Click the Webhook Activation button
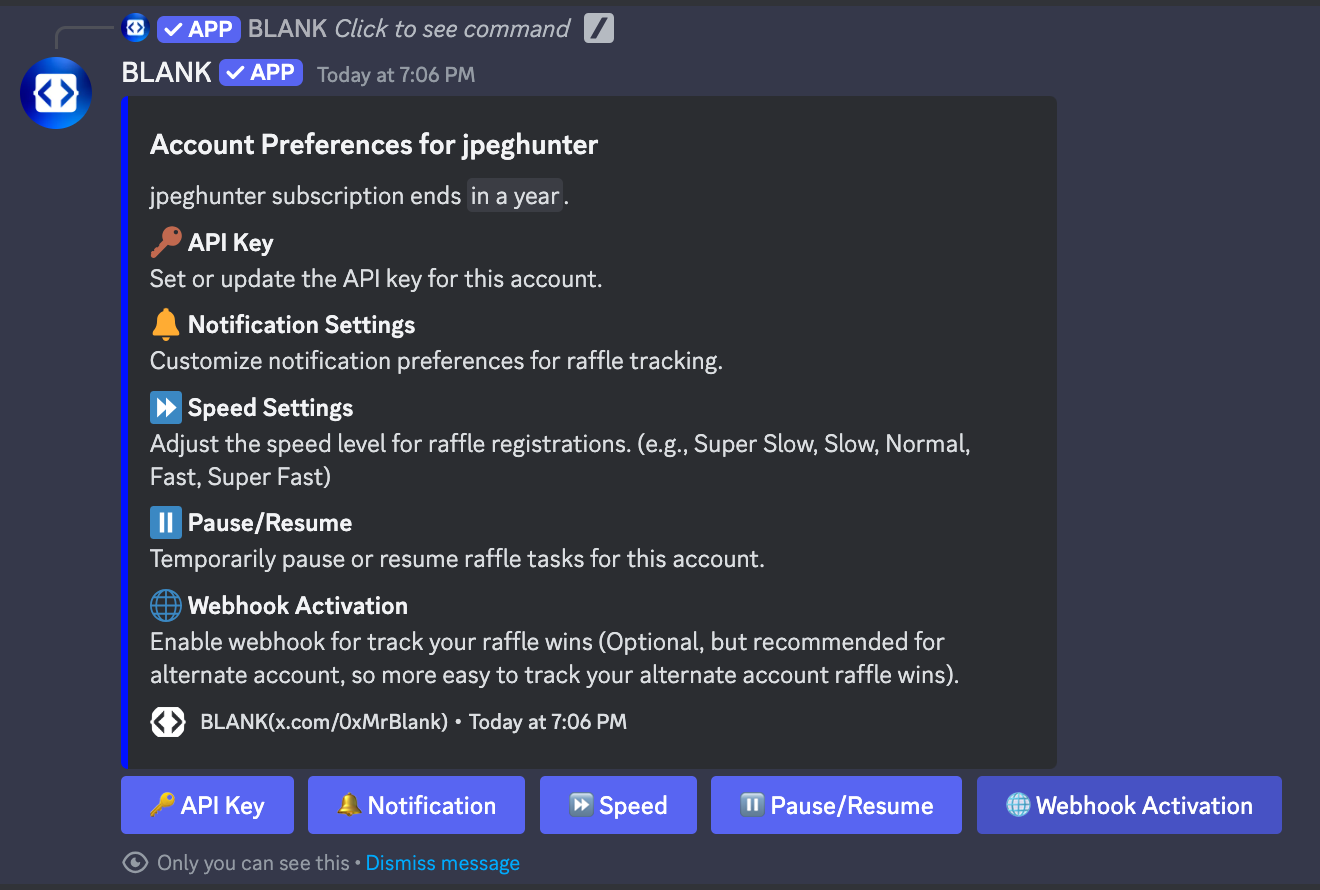Image resolution: width=1320 pixels, height=890 pixels. 1129,805
